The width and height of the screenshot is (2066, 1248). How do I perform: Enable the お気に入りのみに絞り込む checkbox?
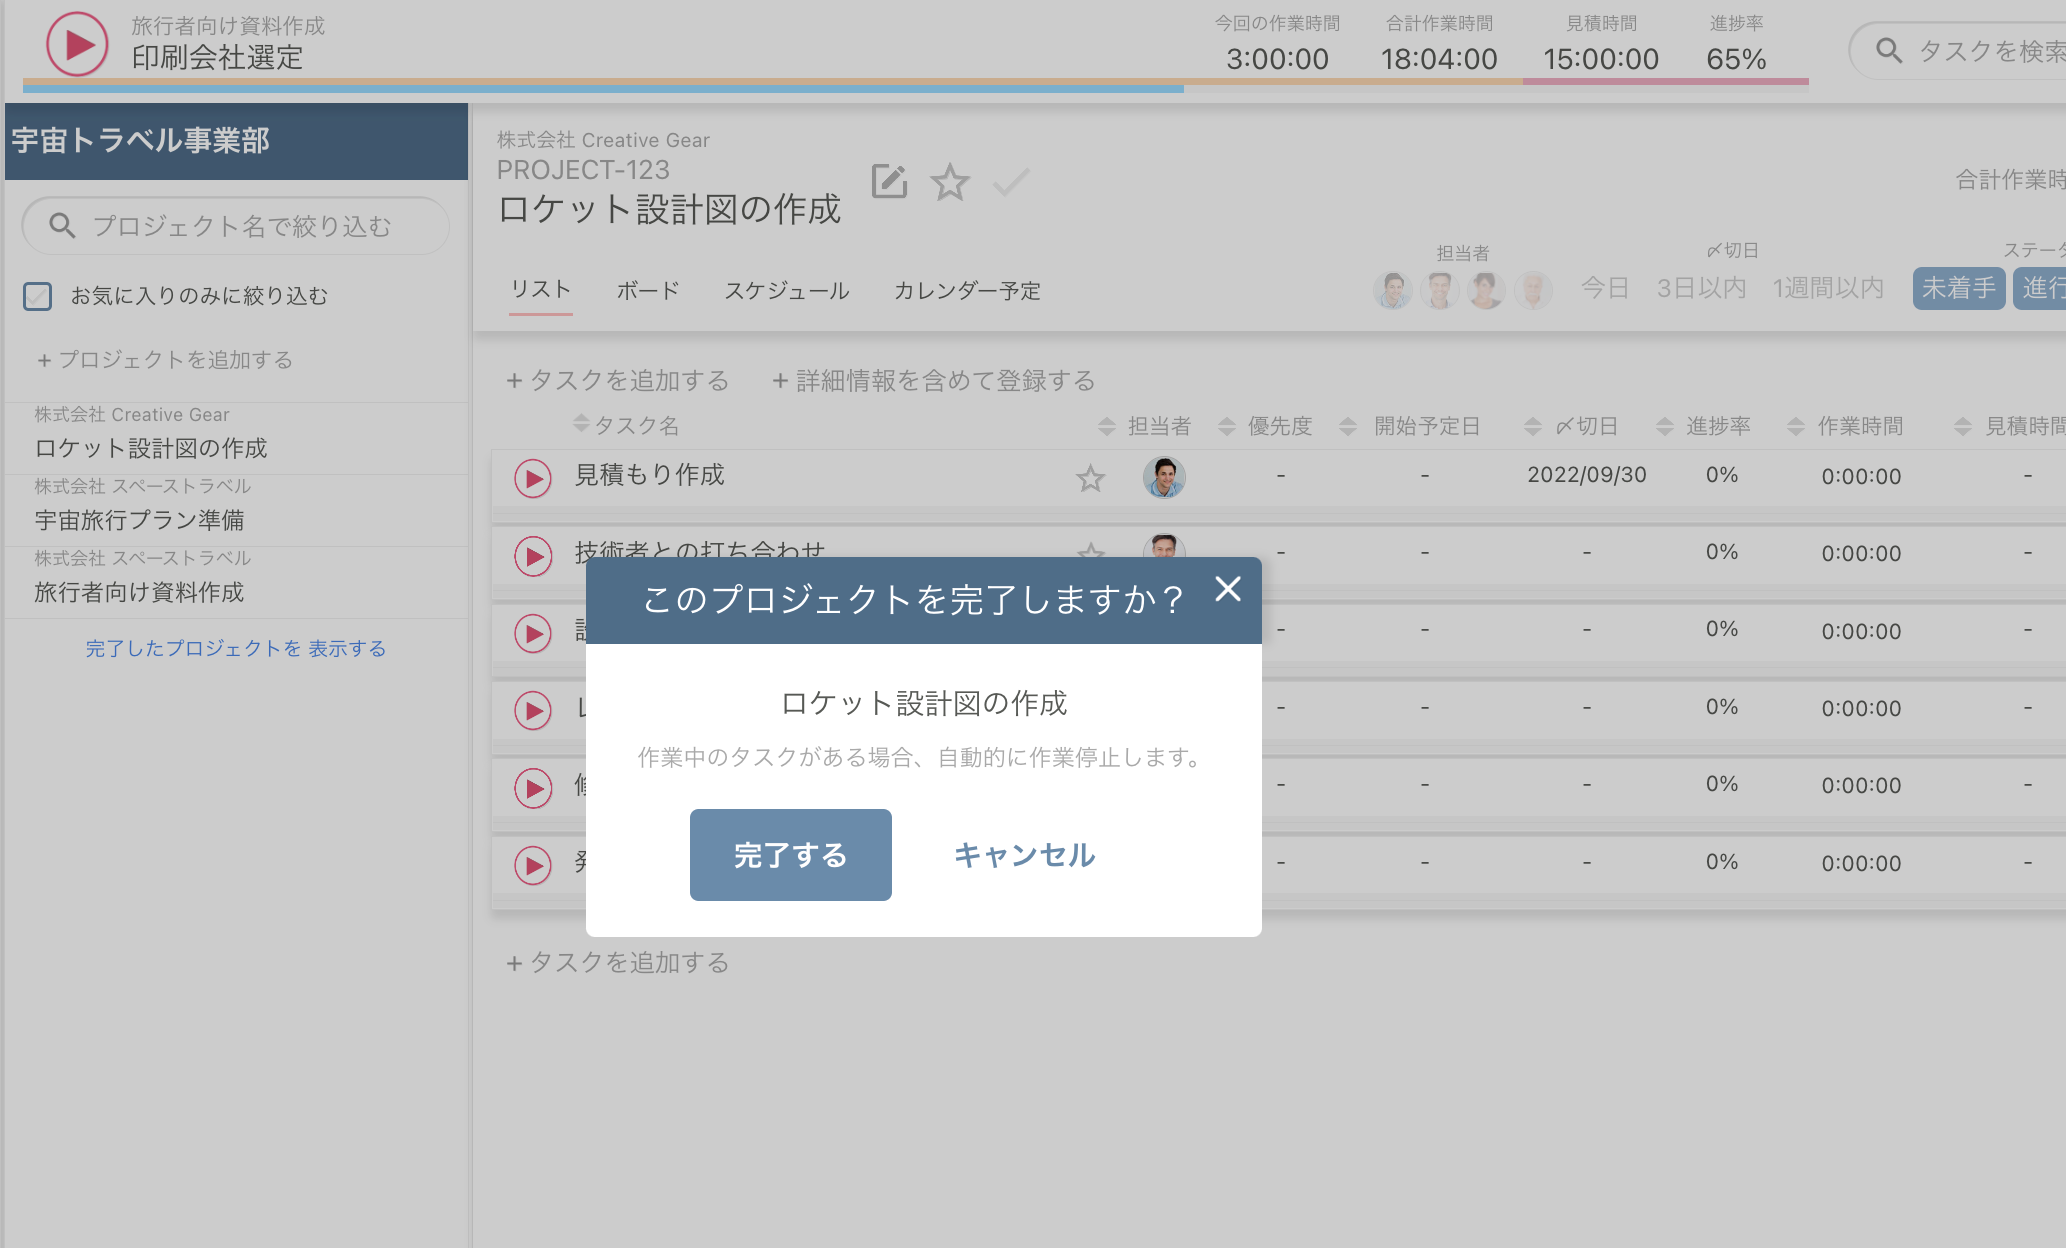click(37, 296)
